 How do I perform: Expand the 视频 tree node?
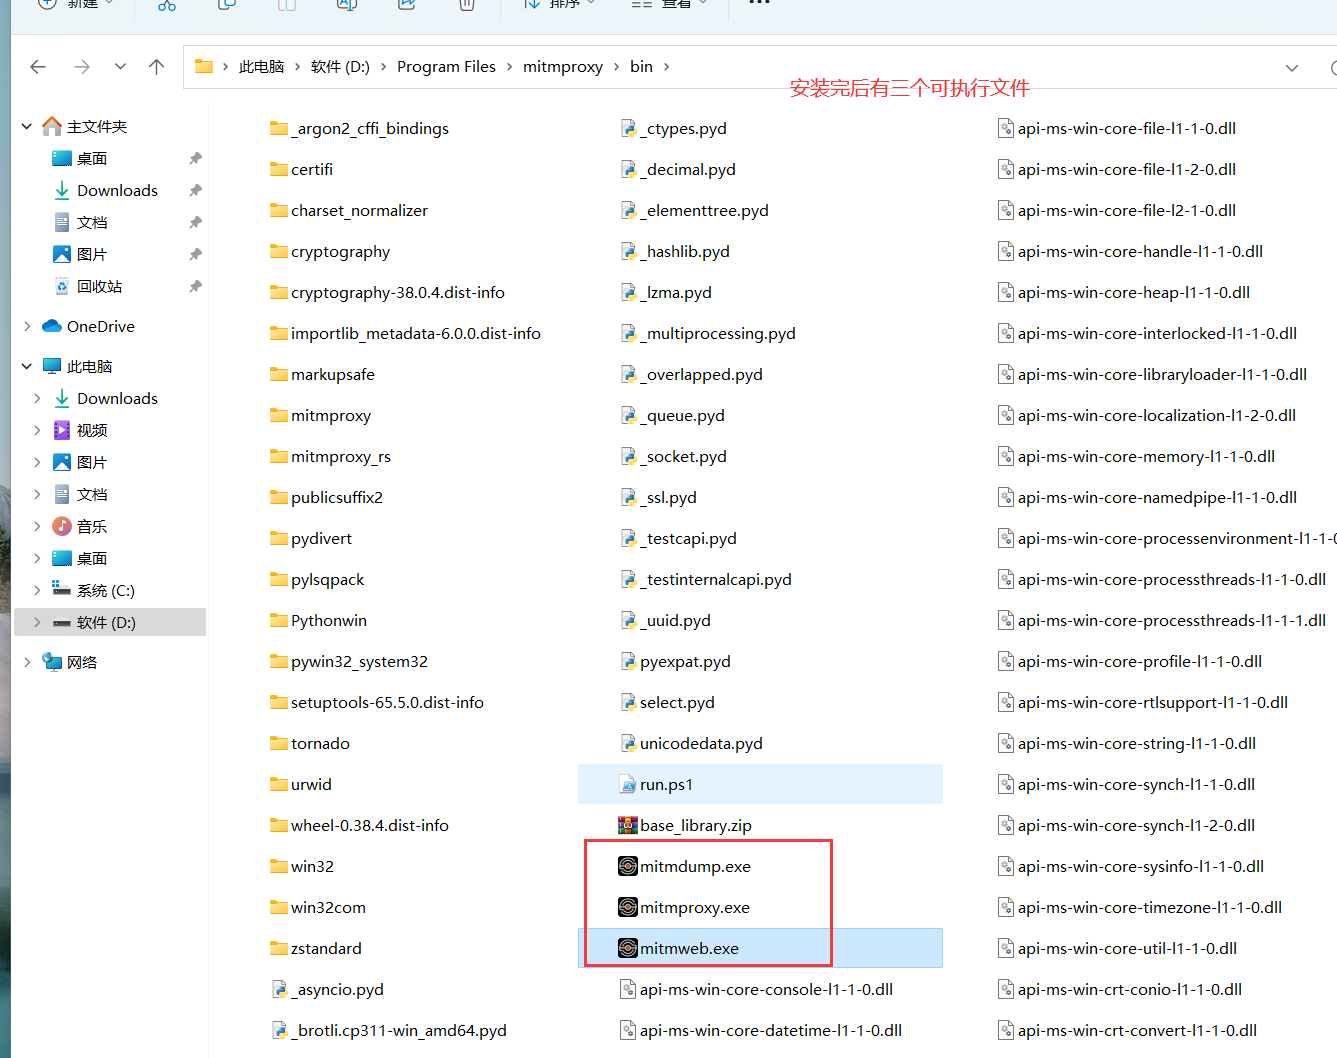pos(37,430)
